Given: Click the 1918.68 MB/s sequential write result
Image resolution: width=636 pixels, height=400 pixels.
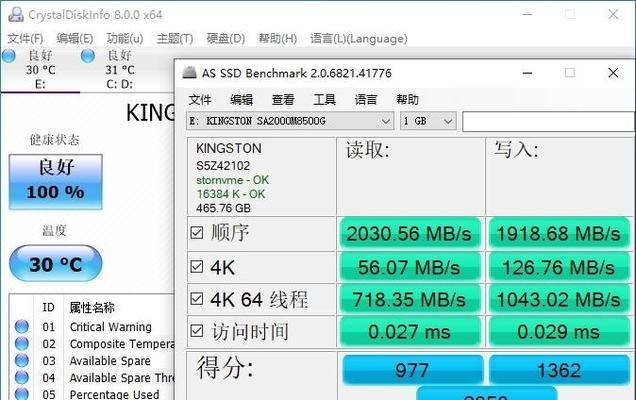Looking at the screenshot, I should pyautogui.click(x=559, y=233).
